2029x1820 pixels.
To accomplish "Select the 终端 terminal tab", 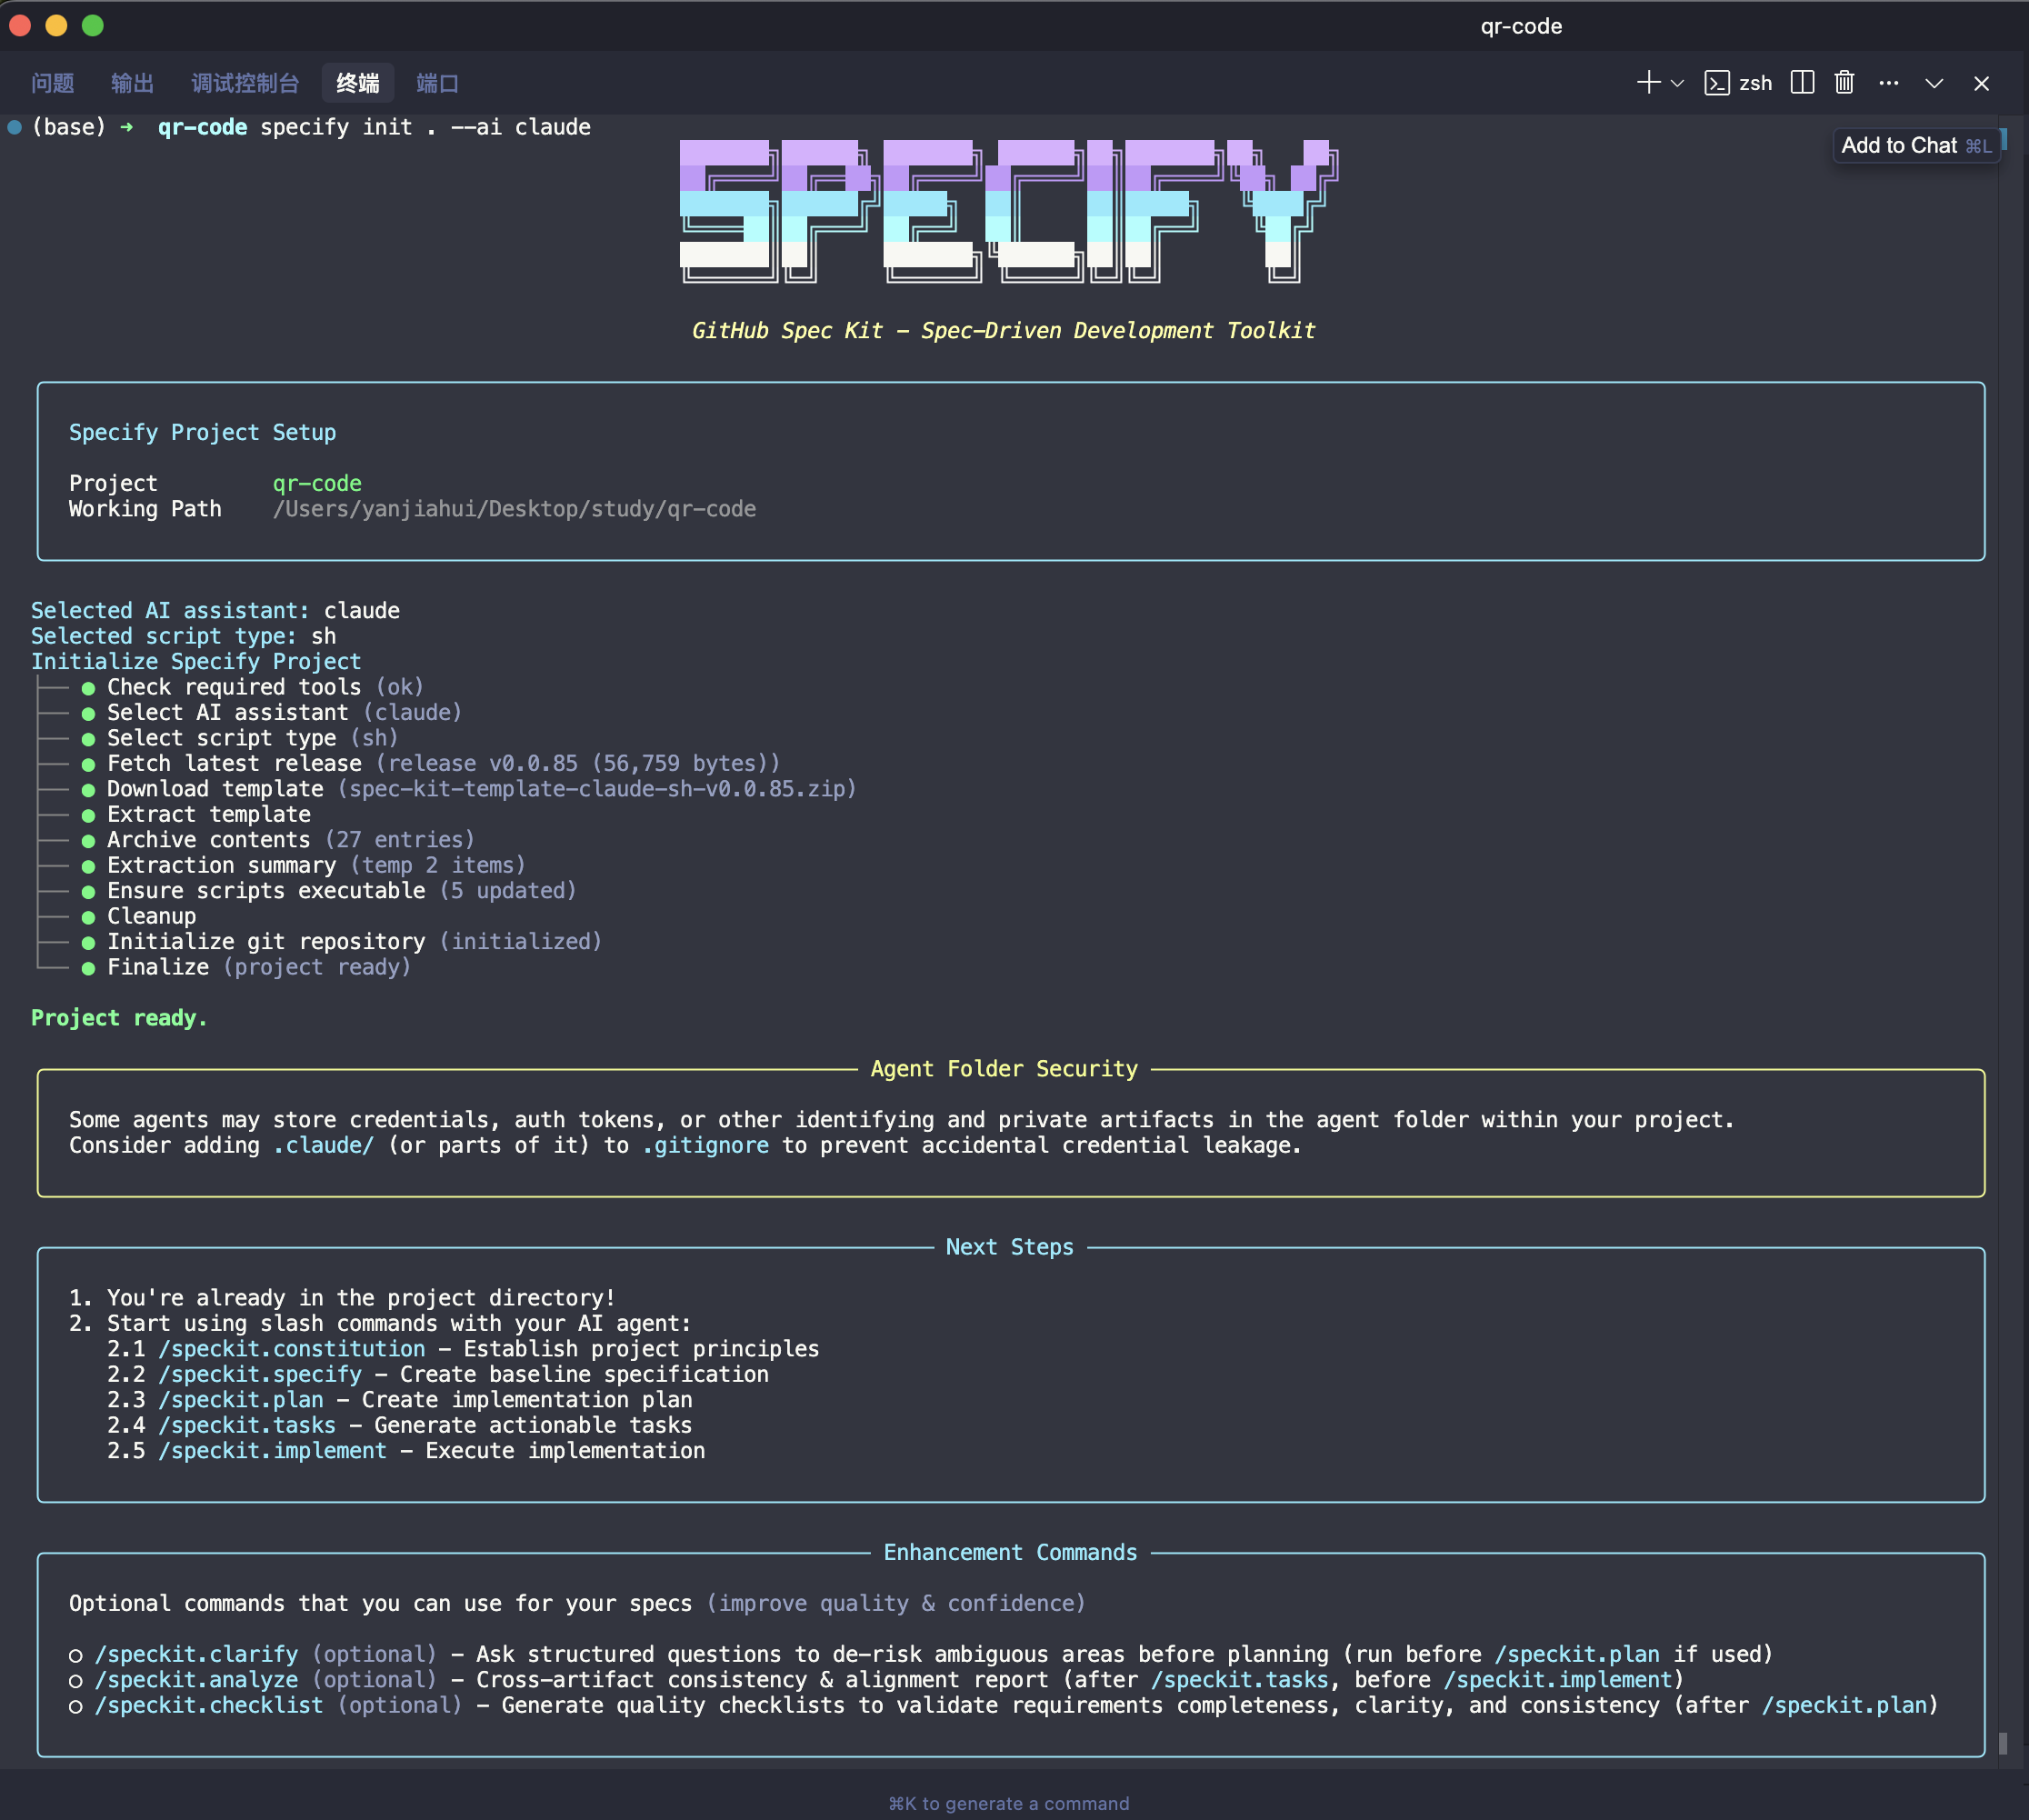I will click(358, 83).
